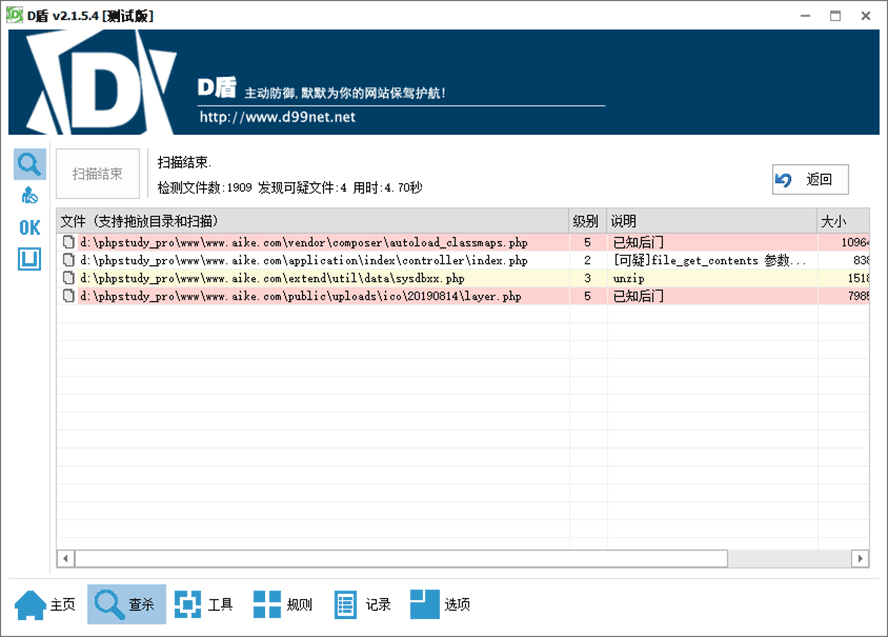Open the user clone detection sidebar icon
Viewport: 888px width, 637px height.
tap(30, 196)
